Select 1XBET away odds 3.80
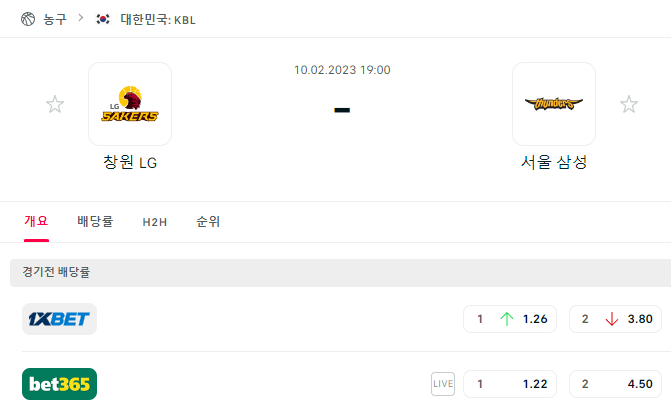The image size is (671, 409). [615, 319]
